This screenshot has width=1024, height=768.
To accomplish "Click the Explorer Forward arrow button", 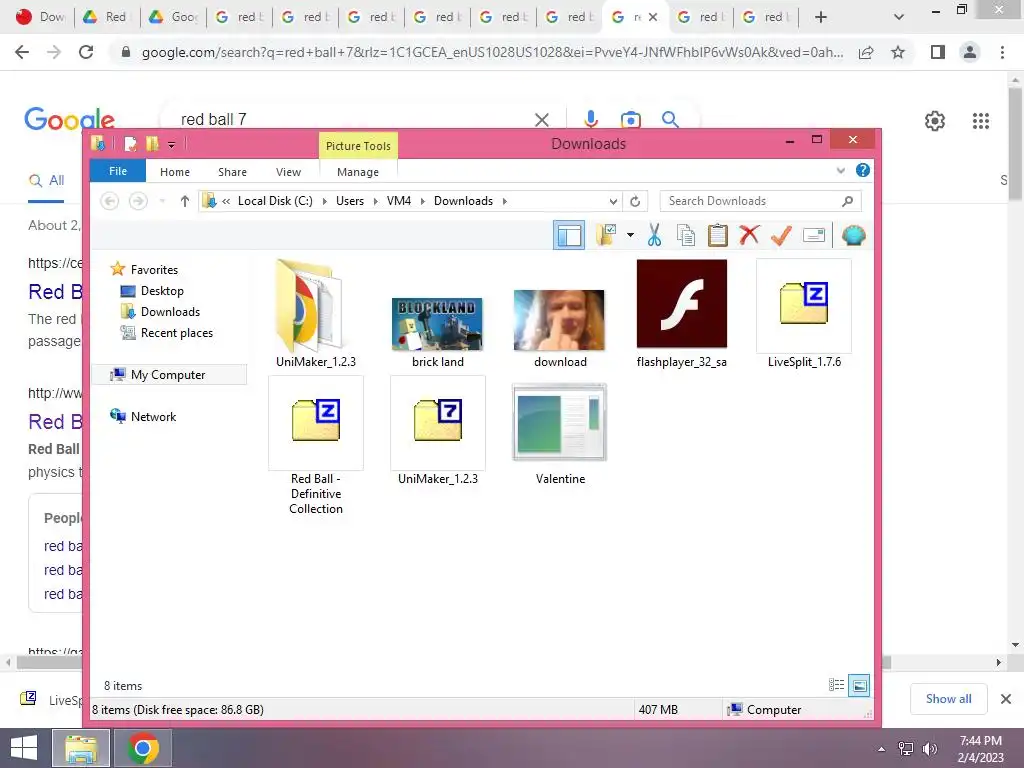I will 138,201.
